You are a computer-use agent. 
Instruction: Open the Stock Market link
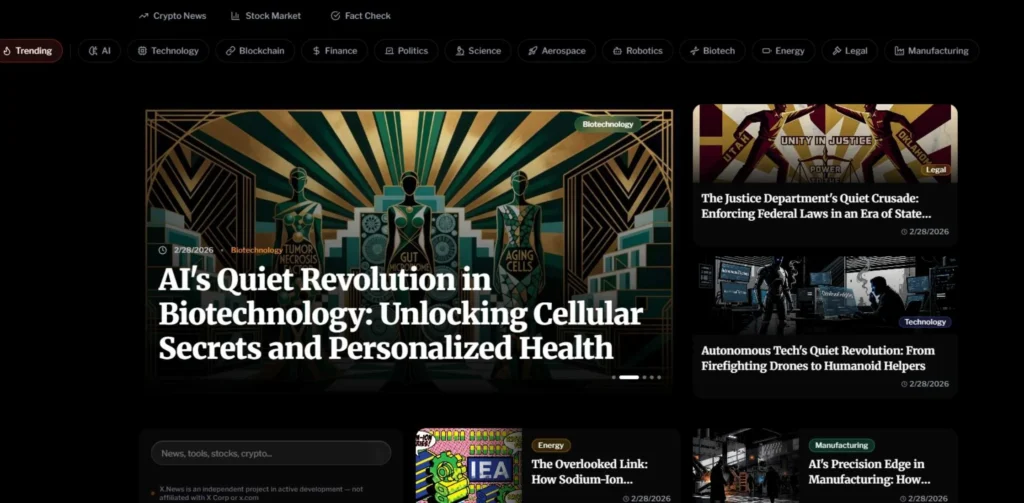point(266,16)
